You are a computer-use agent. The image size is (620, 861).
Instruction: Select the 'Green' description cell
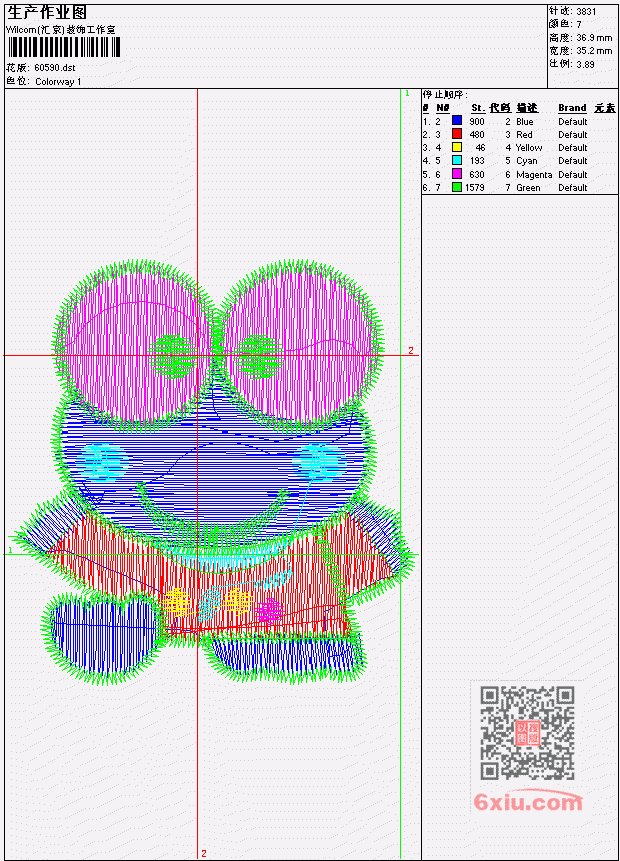[x=528, y=188]
